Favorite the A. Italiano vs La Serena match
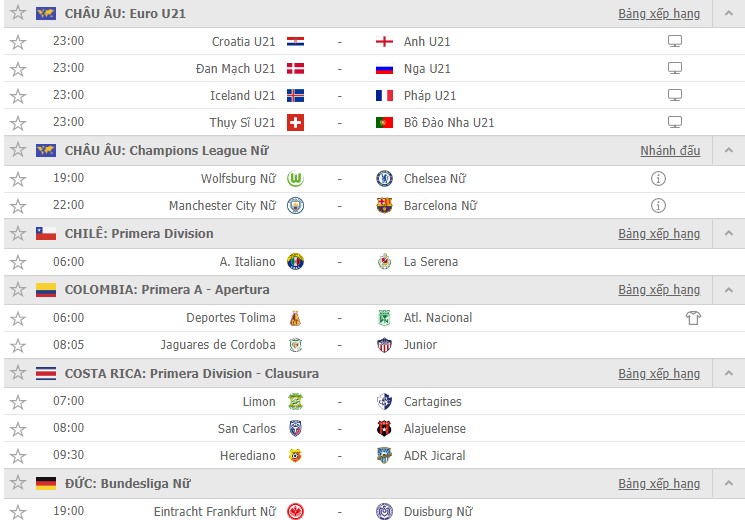The image size is (745, 520). pyautogui.click(x=18, y=262)
